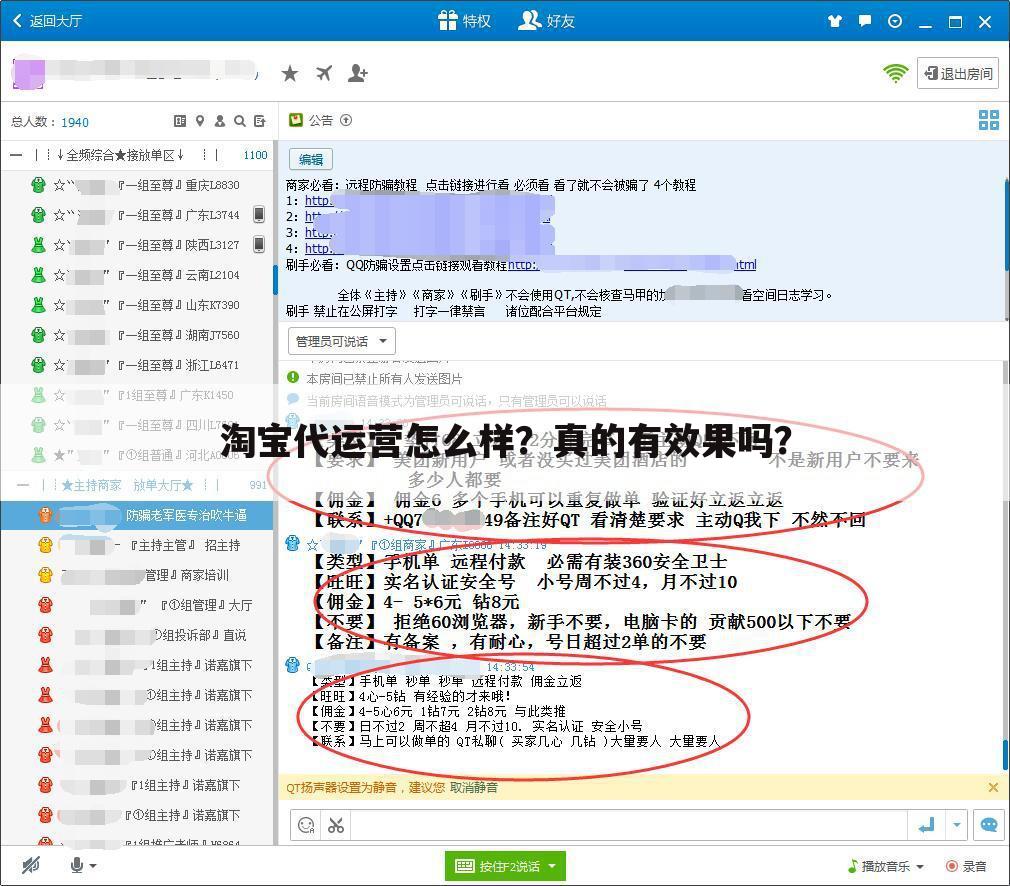Open the message bubble icon in title bar
This screenshot has height=886, width=1010.
tap(864, 21)
